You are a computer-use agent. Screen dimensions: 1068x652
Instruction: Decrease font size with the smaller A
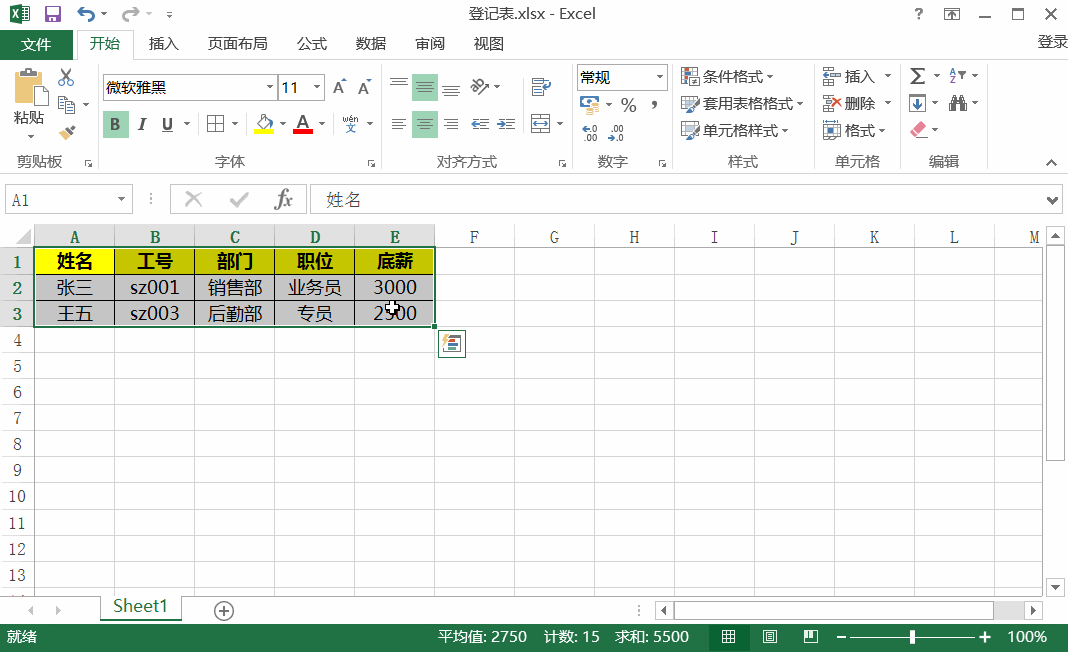pyautogui.click(x=364, y=87)
